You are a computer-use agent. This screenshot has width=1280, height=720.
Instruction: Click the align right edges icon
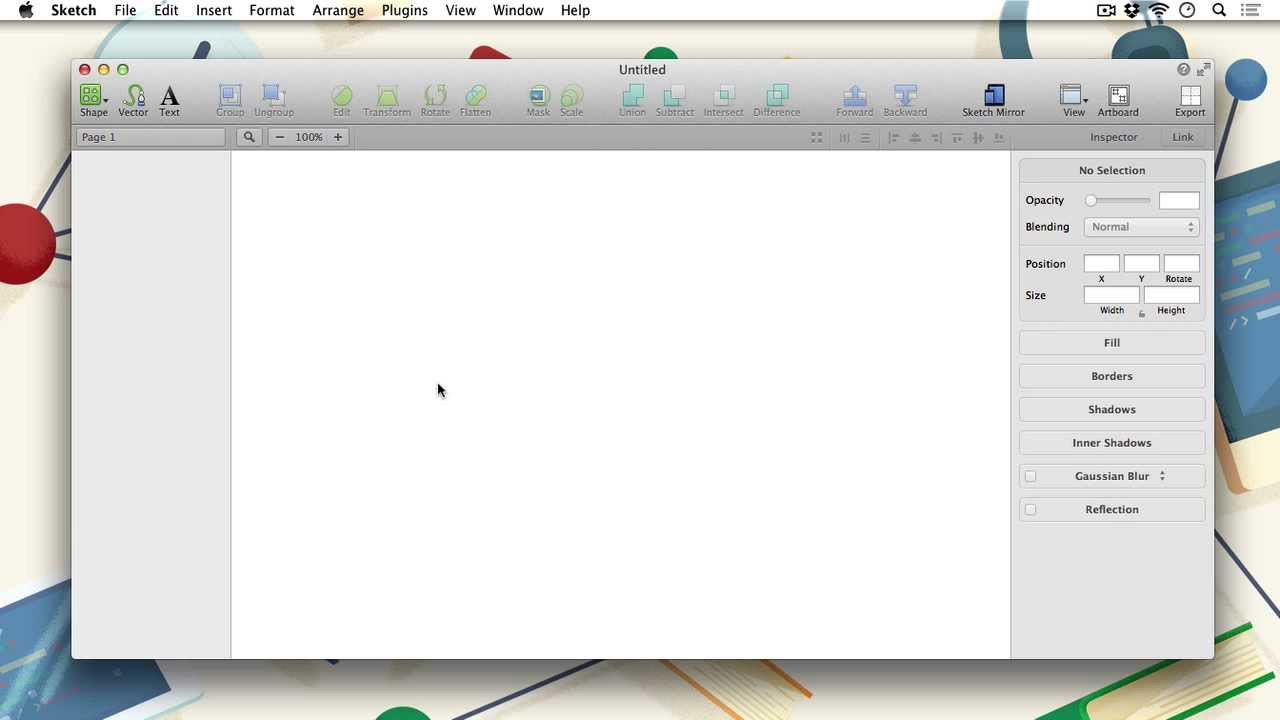936,137
